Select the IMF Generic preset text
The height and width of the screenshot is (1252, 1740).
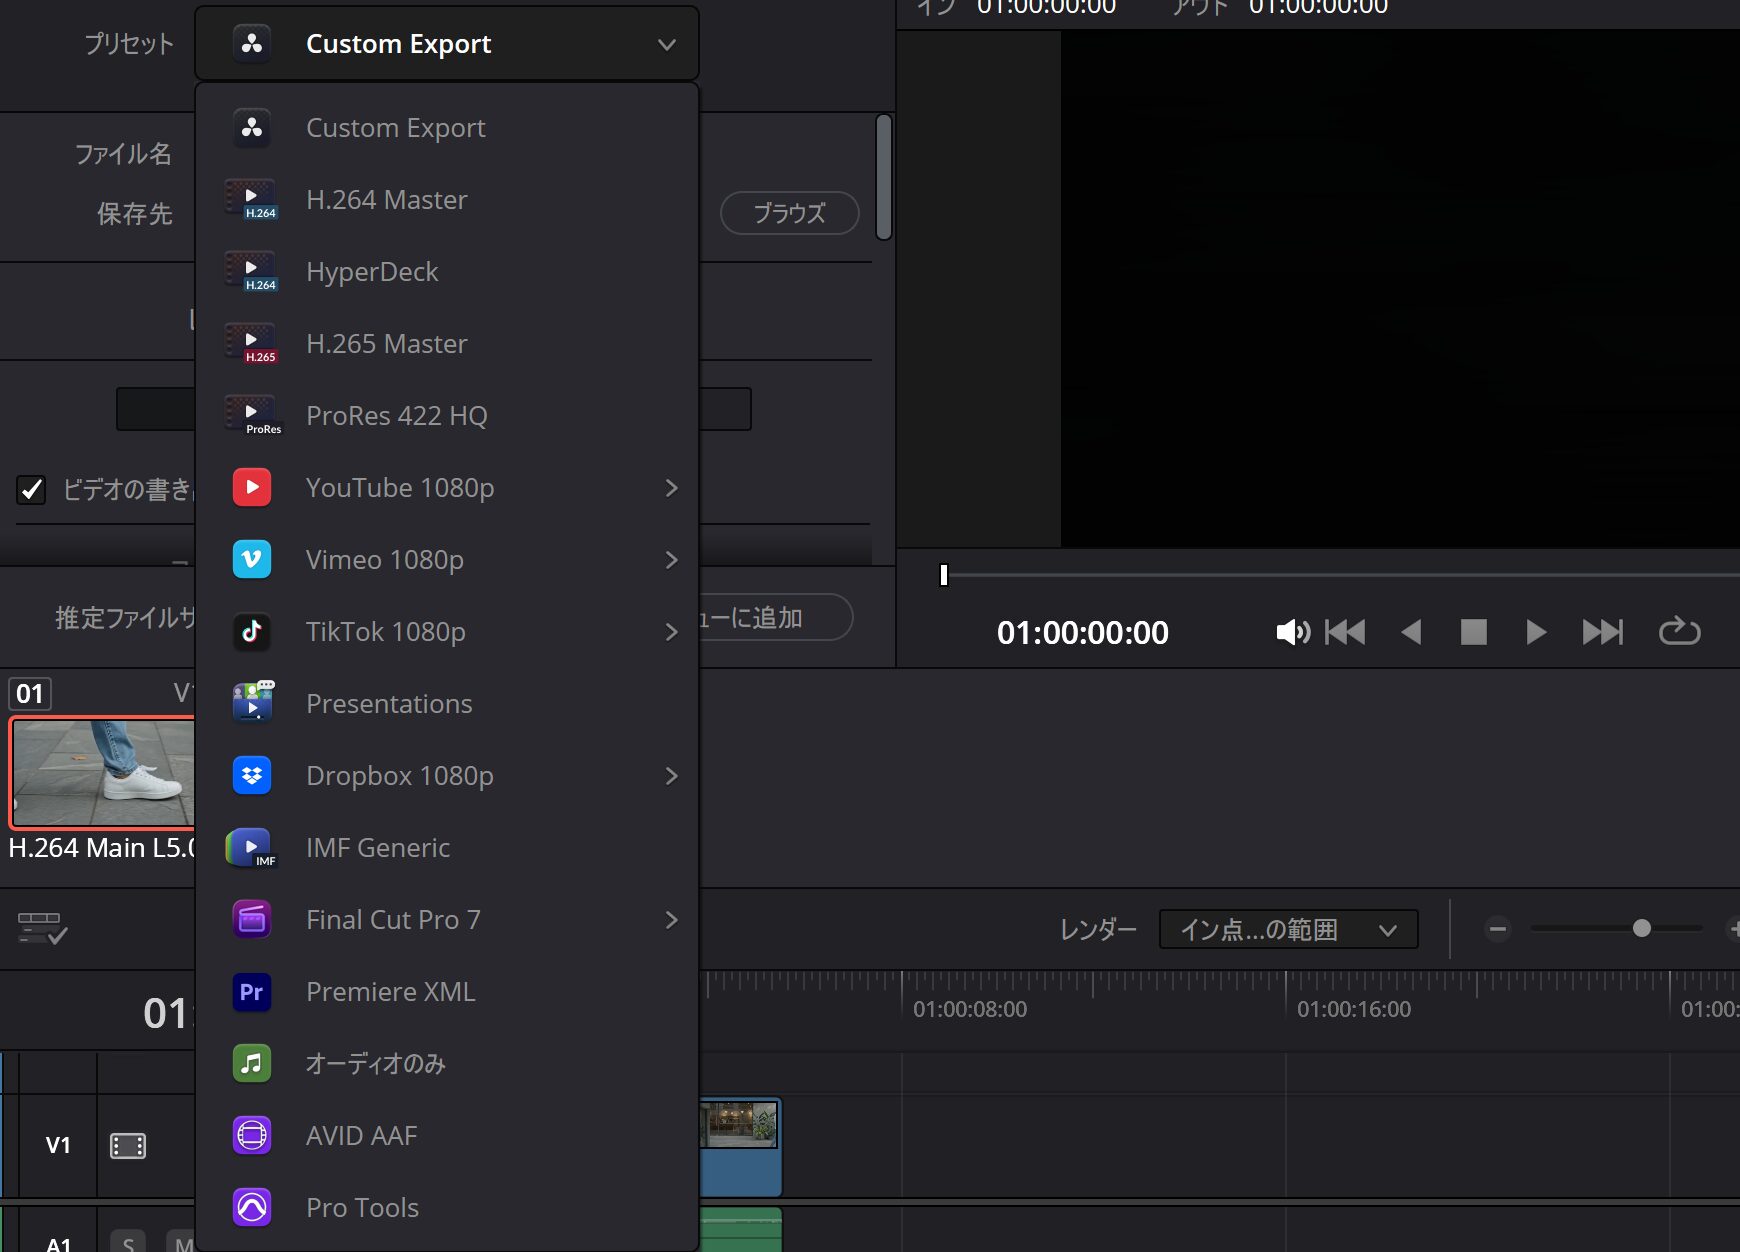[x=378, y=848]
